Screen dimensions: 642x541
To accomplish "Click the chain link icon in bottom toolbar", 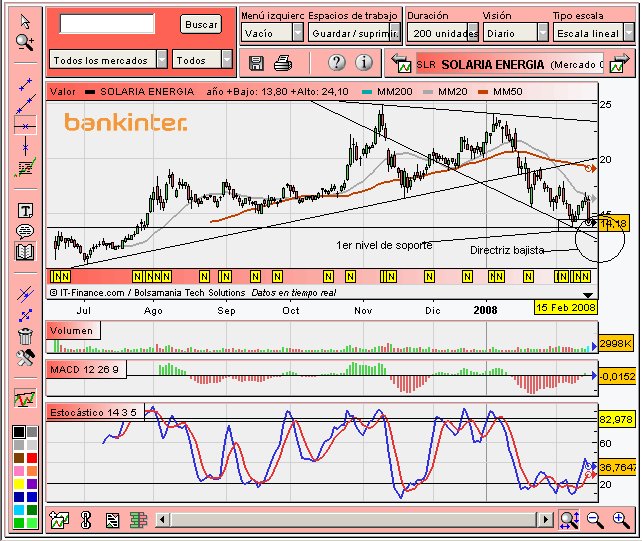I will coord(86,520).
